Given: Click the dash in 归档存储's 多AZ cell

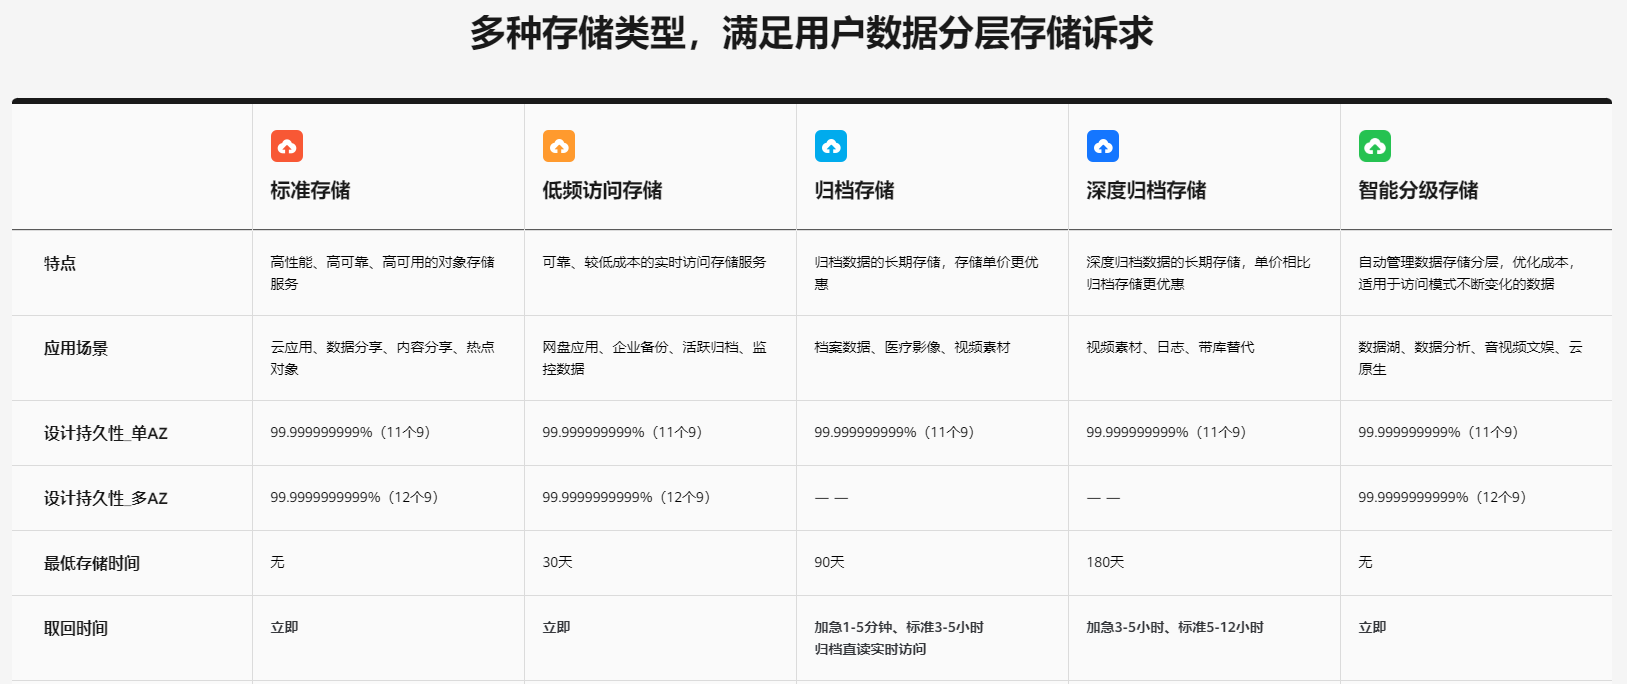Looking at the screenshot, I should click(831, 498).
